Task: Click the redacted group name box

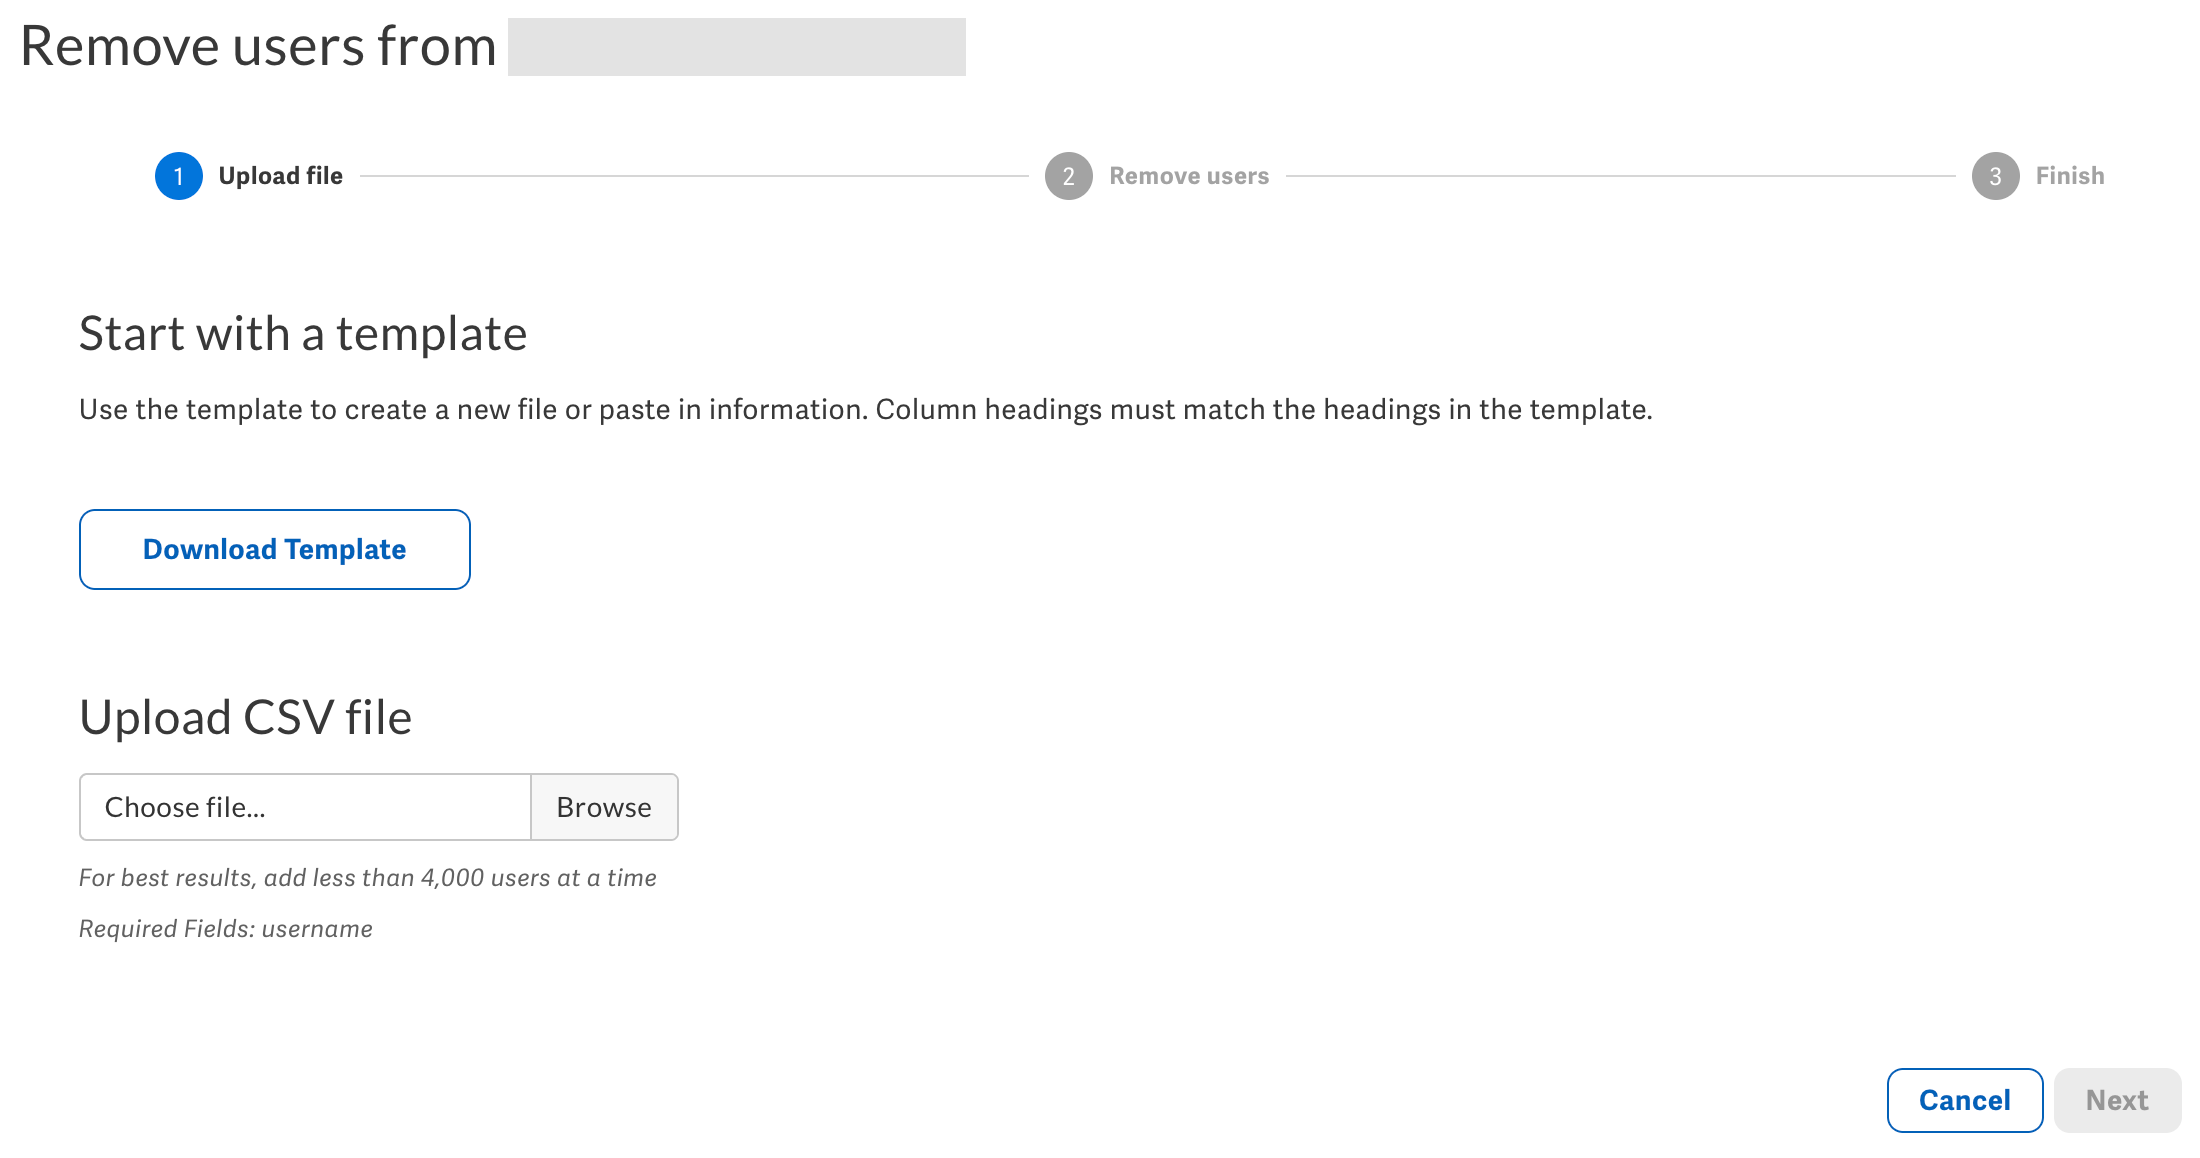Action: tap(737, 45)
